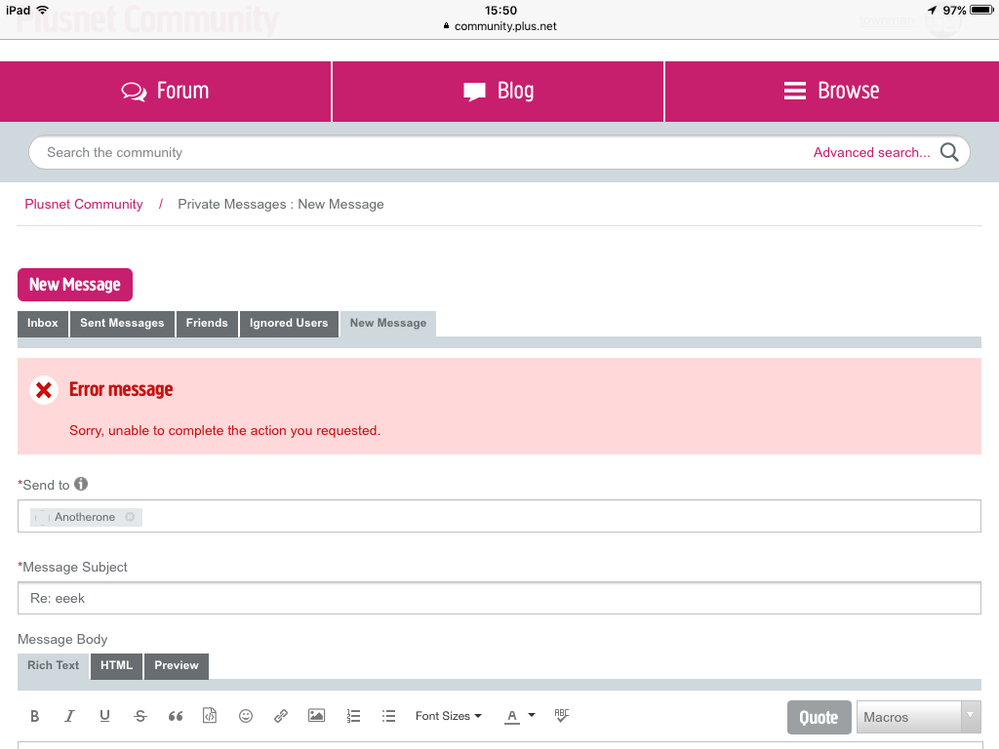Open the Macros dropdown
The width and height of the screenshot is (999, 749).
[x=918, y=717]
